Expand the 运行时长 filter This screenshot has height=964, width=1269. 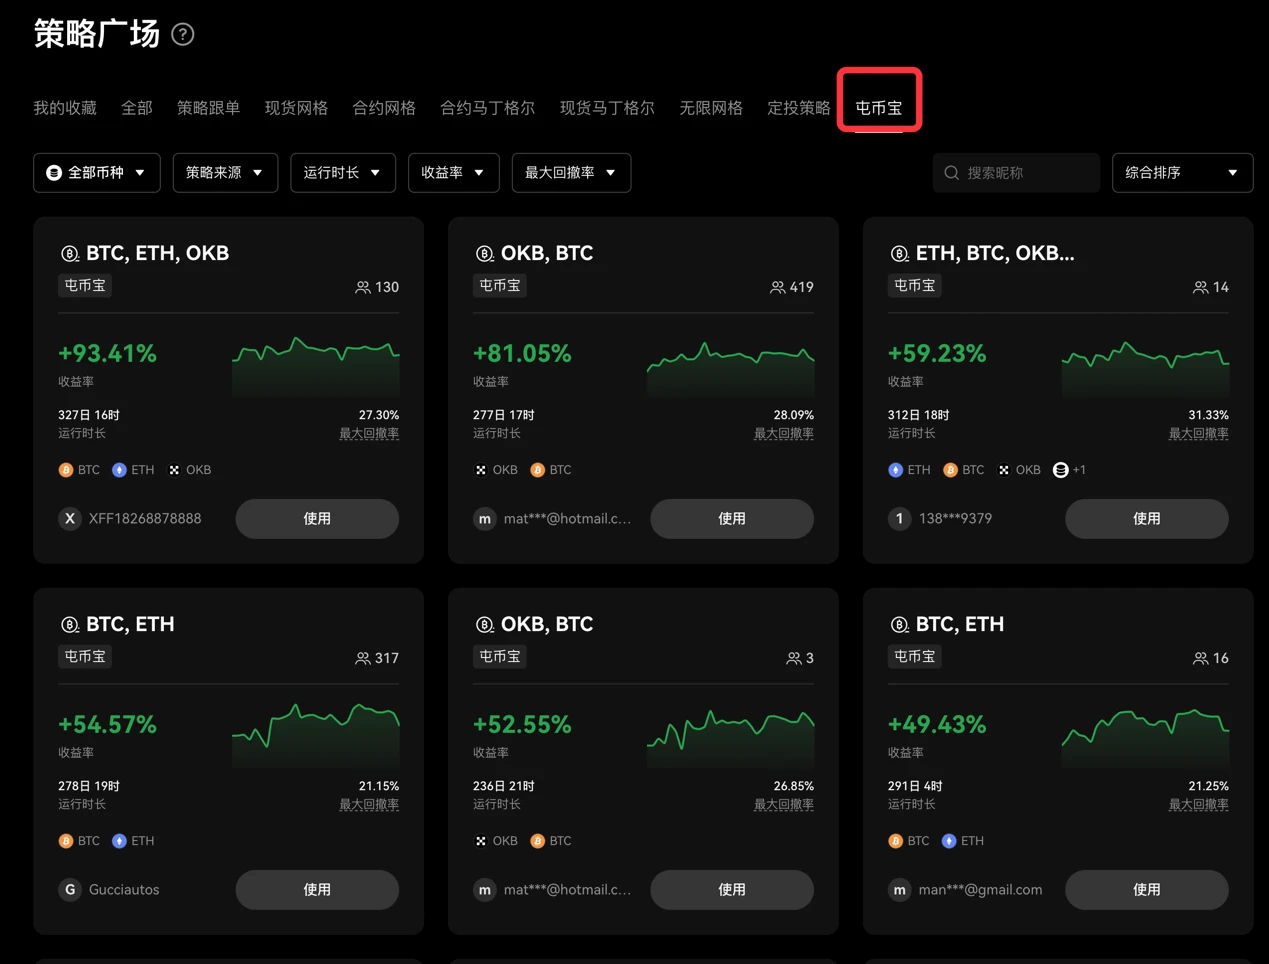[343, 173]
